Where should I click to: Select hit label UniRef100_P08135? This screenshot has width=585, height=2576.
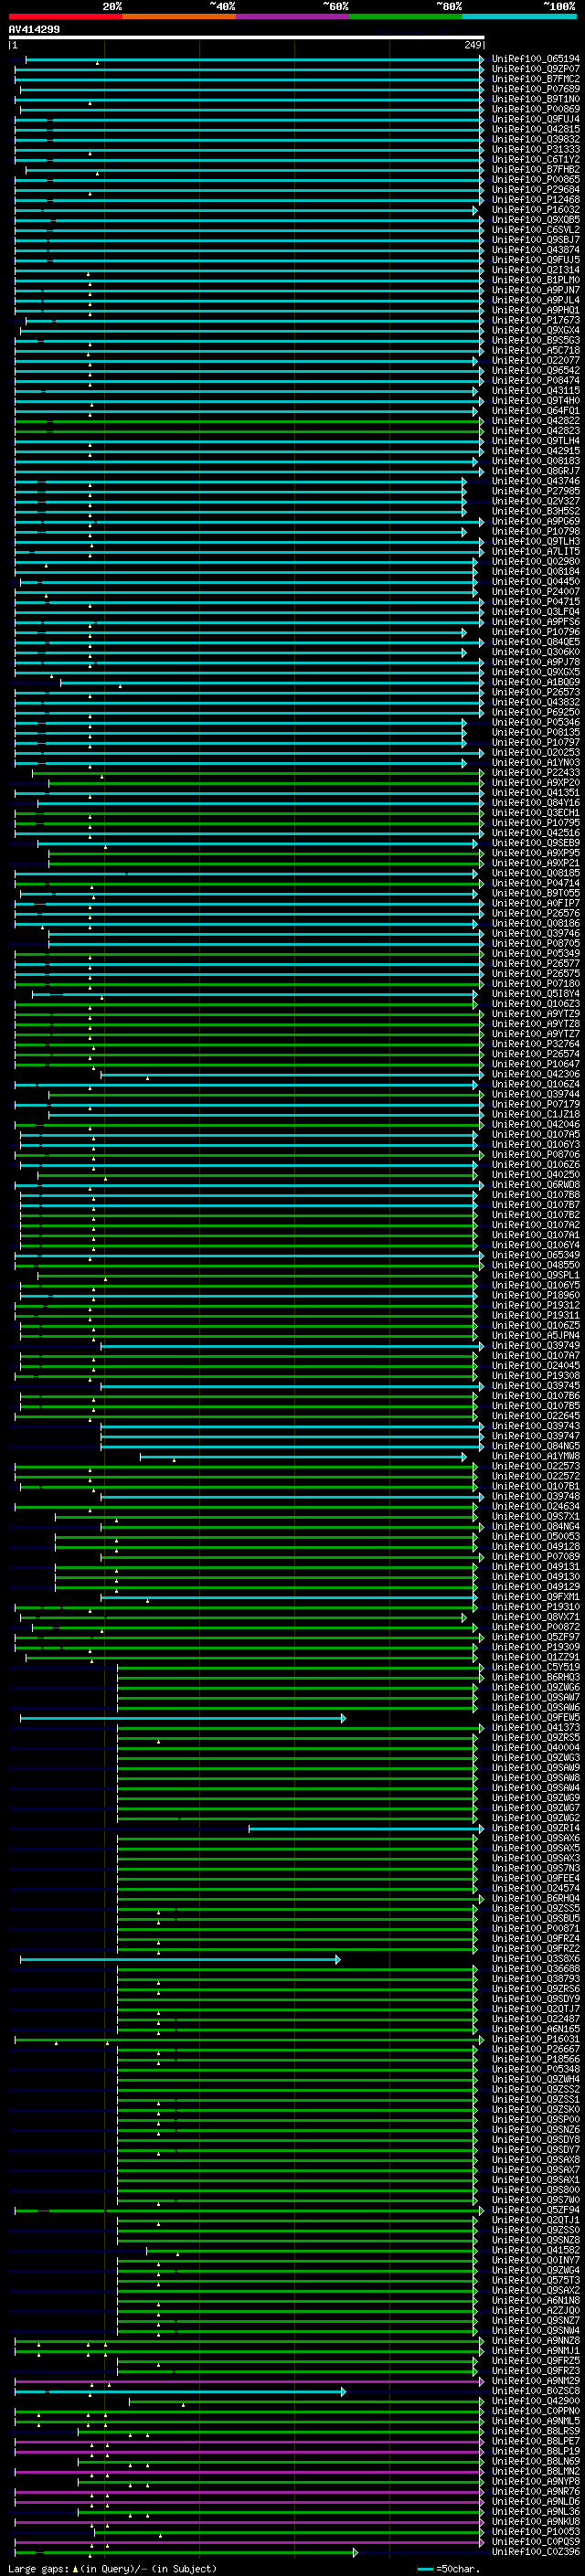coord(536,732)
